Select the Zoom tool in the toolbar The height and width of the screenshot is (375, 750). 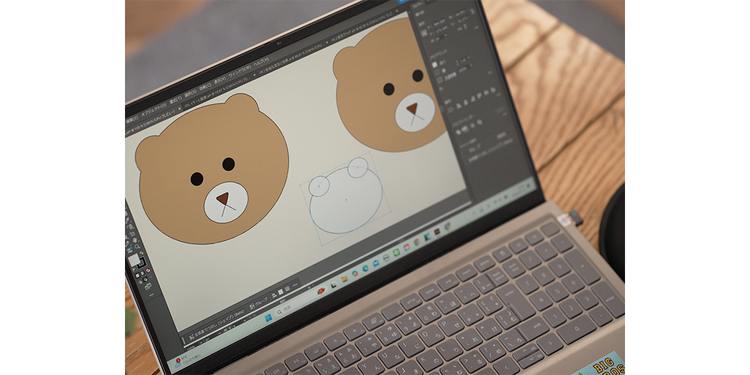[x=137, y=247]
